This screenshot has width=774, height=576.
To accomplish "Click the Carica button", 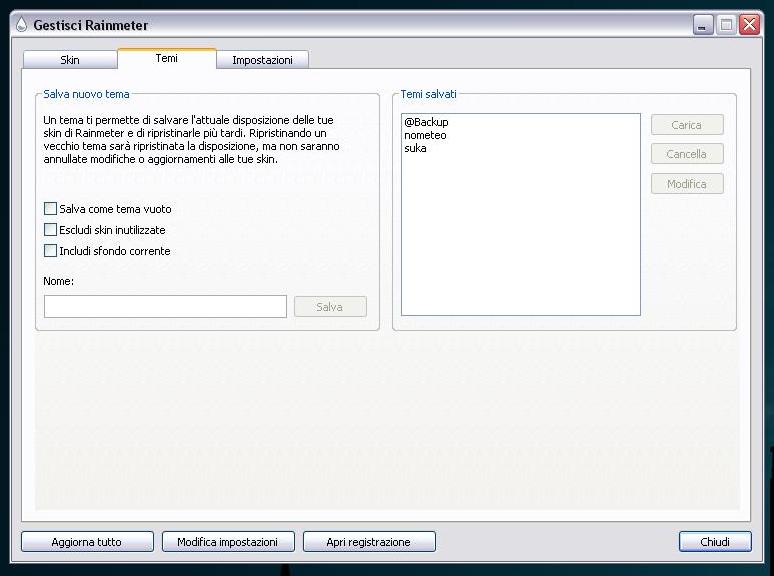I will (x=687, y=125).
